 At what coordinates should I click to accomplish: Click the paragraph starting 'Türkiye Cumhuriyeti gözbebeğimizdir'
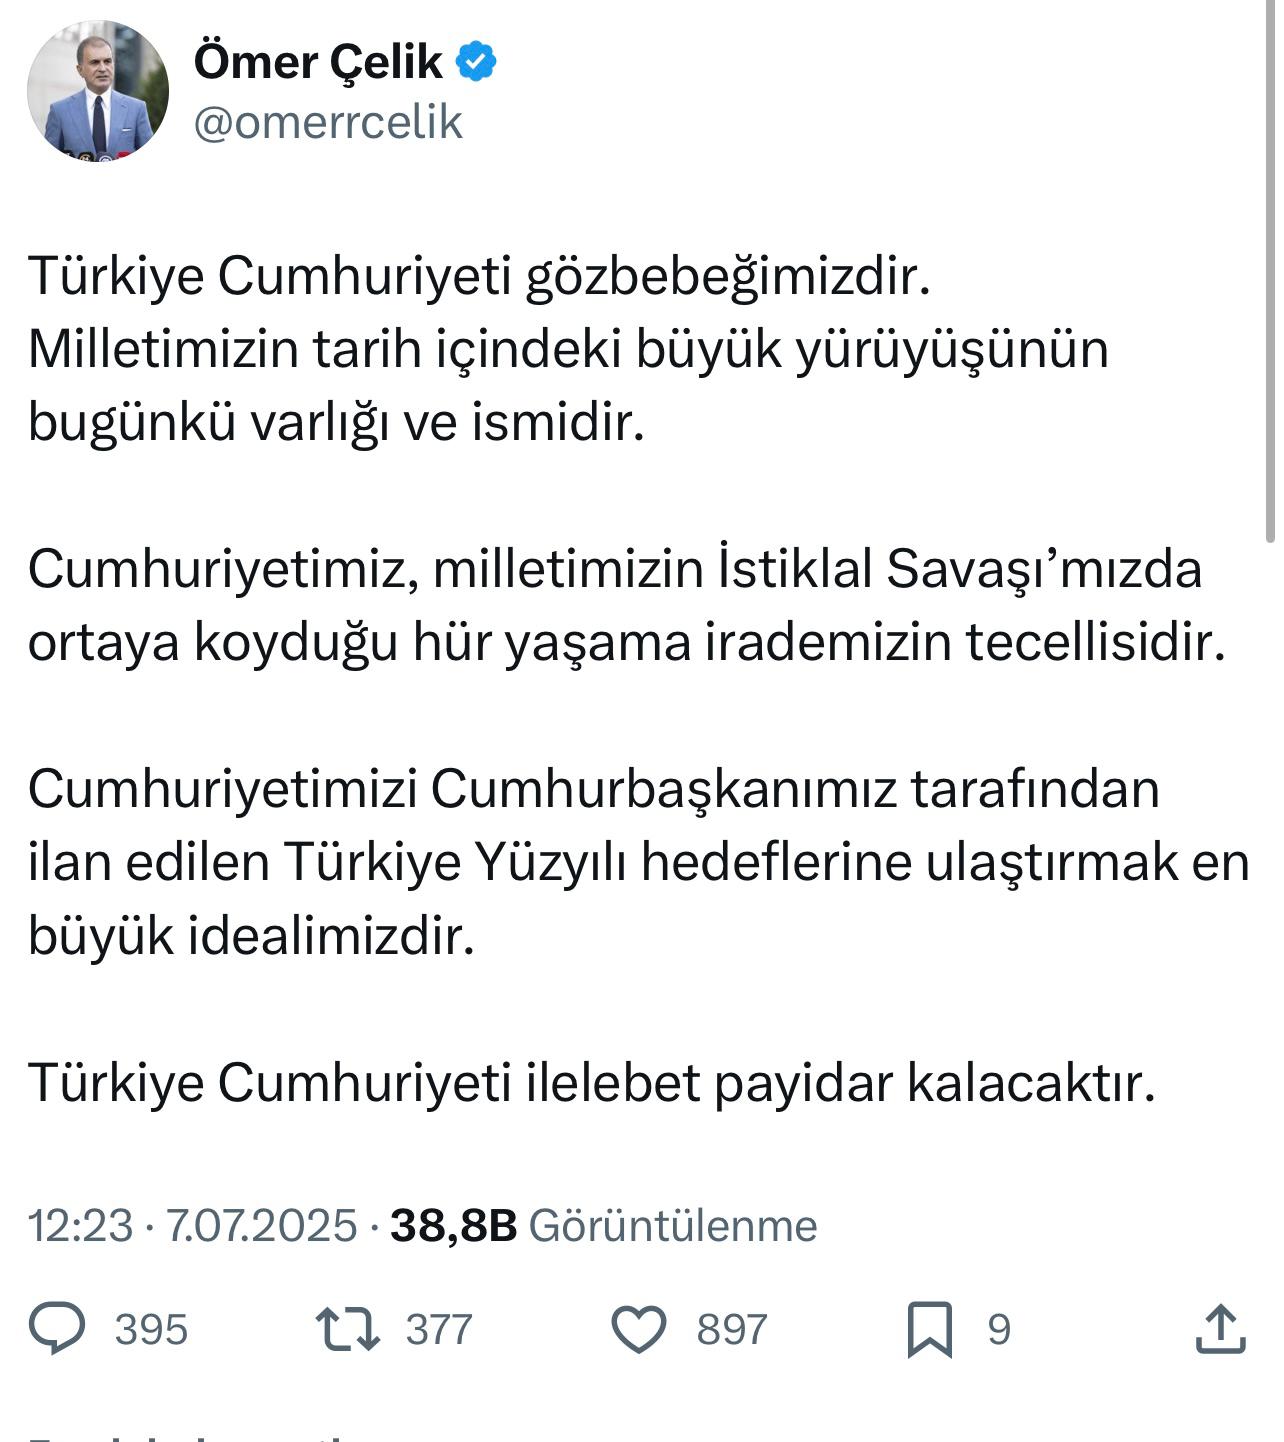click(x=568, y=349)
